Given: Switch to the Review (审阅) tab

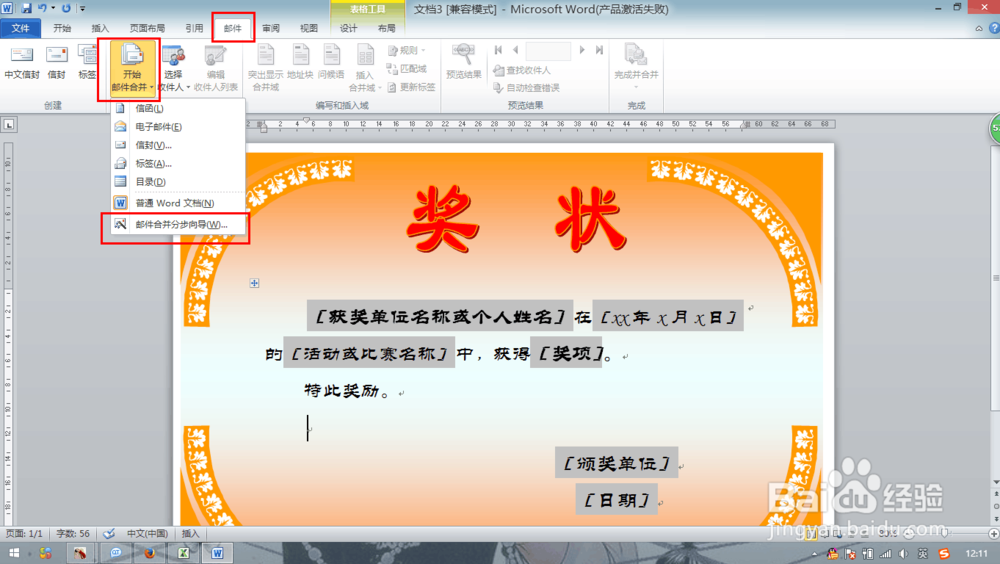Looking at the screenshot, I should 271,28.
